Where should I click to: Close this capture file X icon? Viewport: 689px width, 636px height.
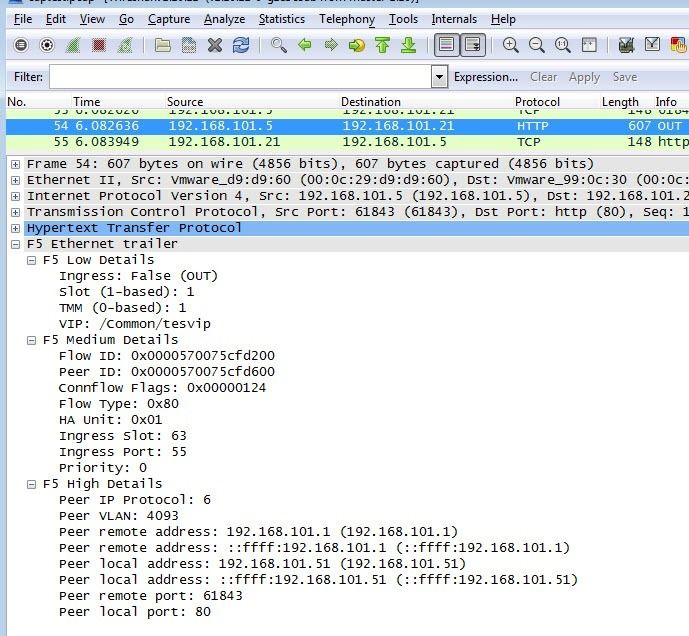[215, 45]
